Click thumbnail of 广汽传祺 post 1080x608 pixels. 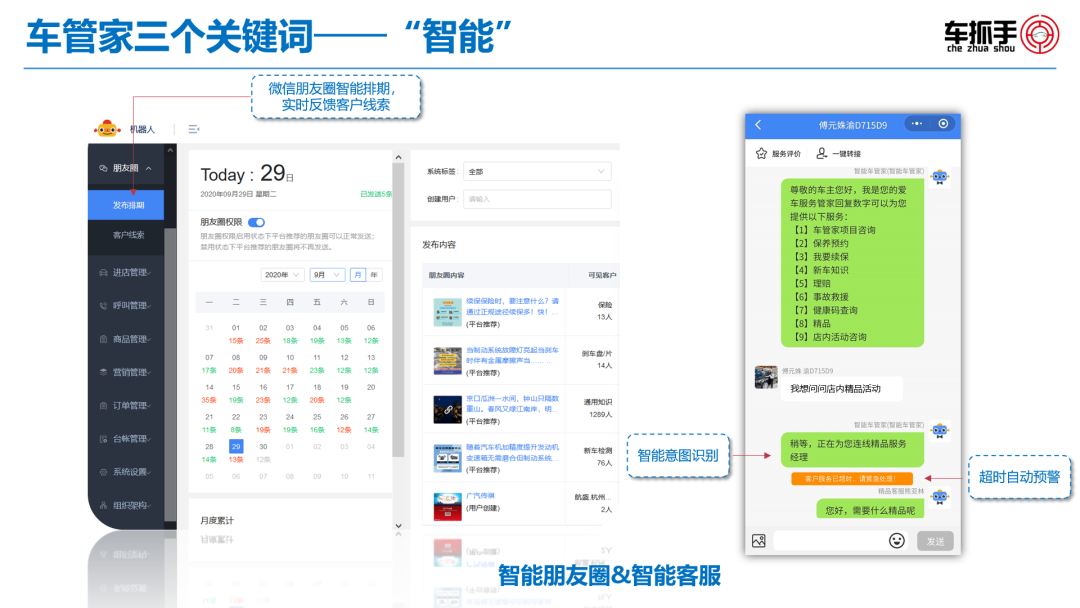tap(447, 506)
